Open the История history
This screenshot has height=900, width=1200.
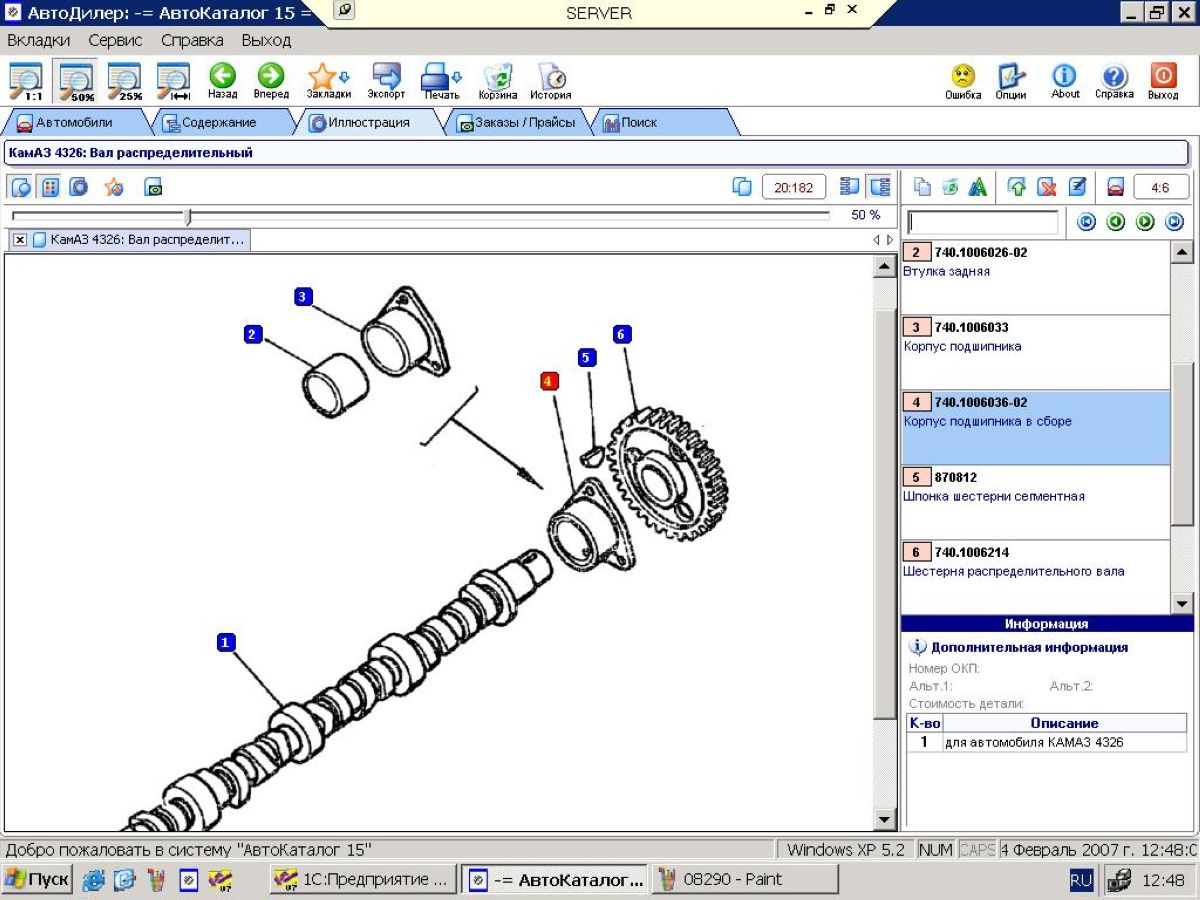[x=551, y=82]
